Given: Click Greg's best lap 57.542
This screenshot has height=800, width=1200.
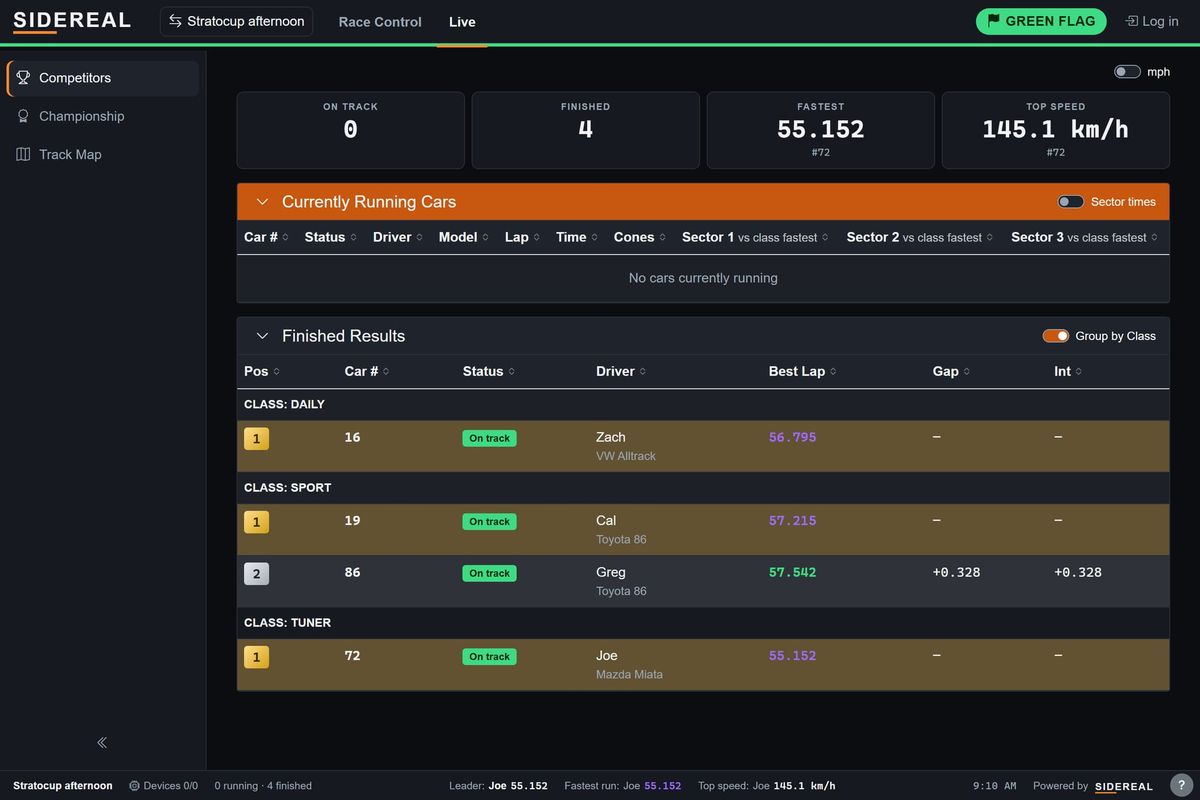Looking at the screenshot, I should click(793, 573).
